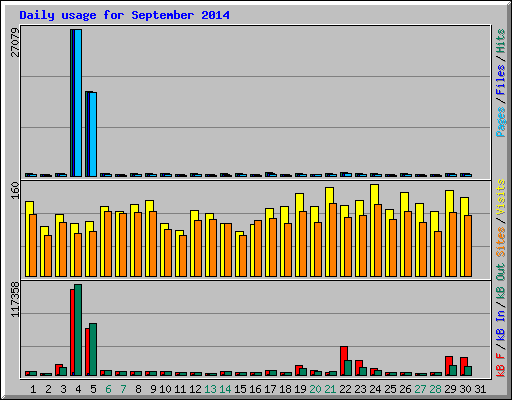Click day label "1" on the x-axis
The width and height of the screenshot is (512, 400).
point(33,389)
